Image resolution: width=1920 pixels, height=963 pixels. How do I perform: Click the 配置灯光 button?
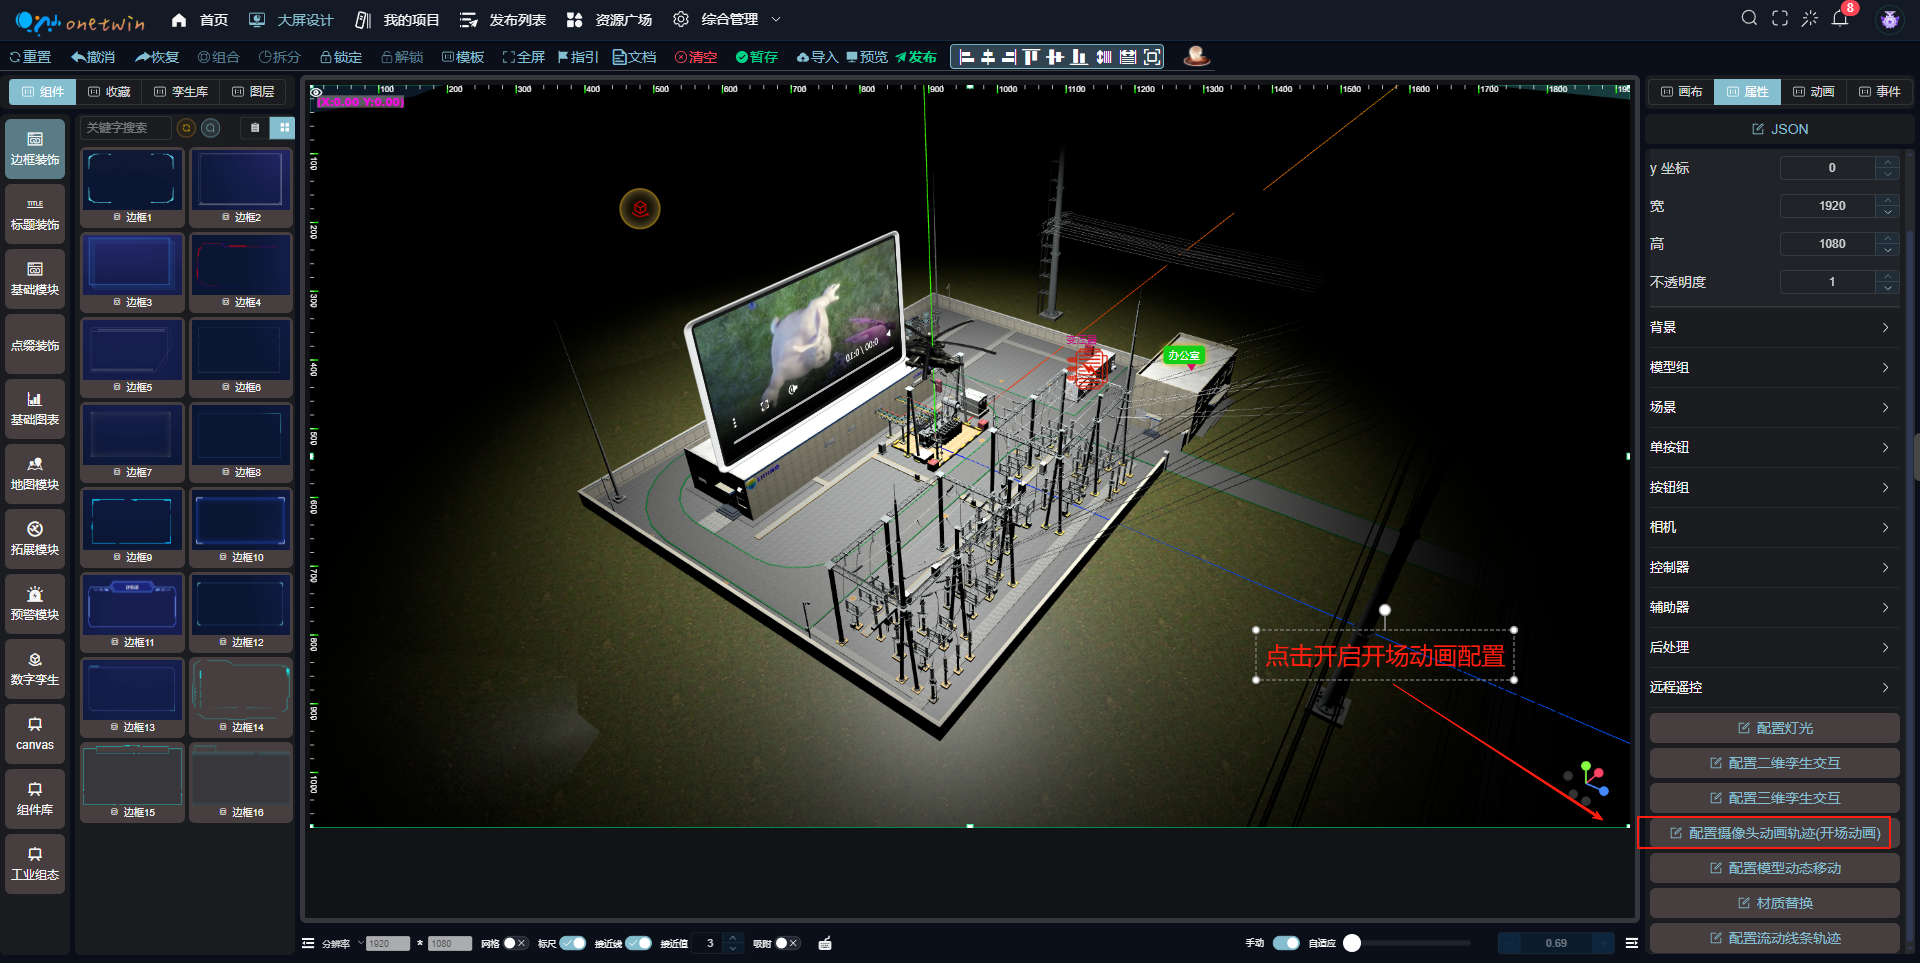pos(1774,728)
